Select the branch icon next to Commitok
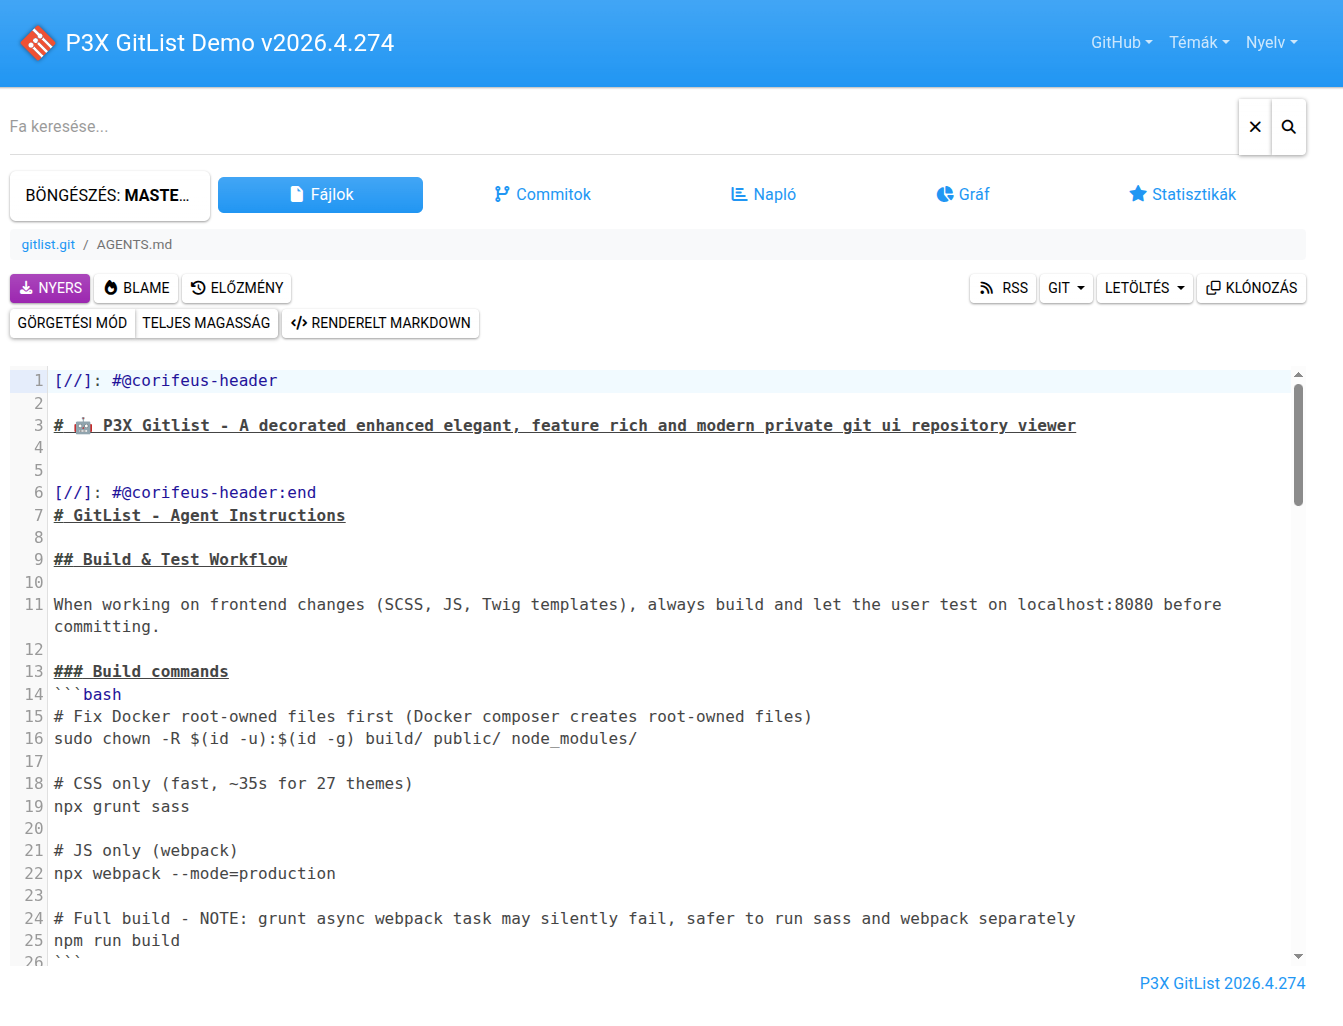Screen dimensions: 1343x1026 point(501,194)
